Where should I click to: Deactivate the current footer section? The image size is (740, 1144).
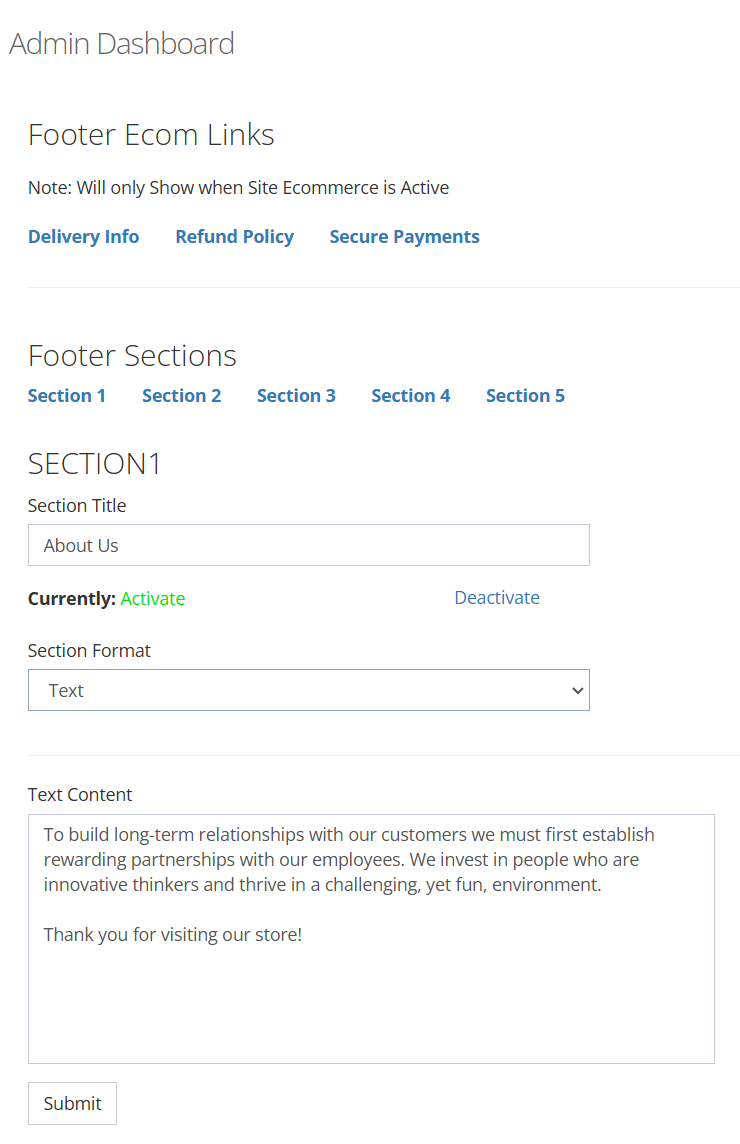click(497, 598)
